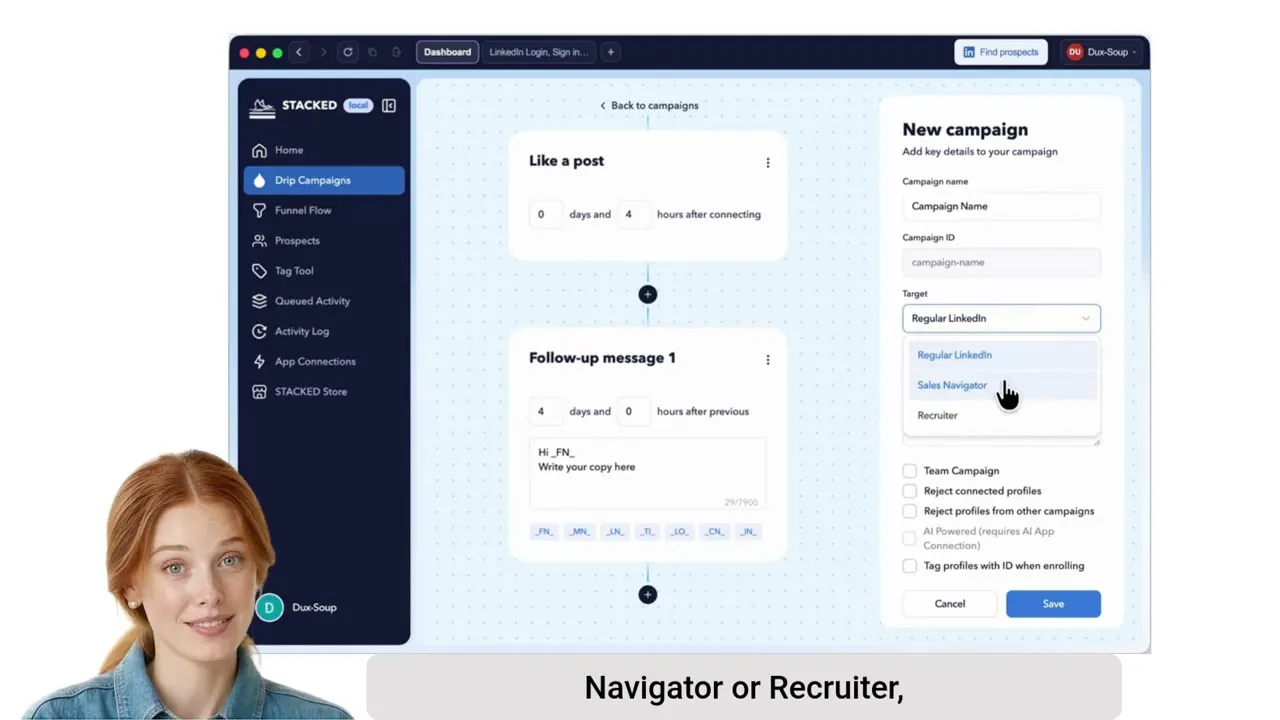Click the Dux-Soup D avatar in sidebar
This screenshot has width=1280, height=720.
click(269, 607)
